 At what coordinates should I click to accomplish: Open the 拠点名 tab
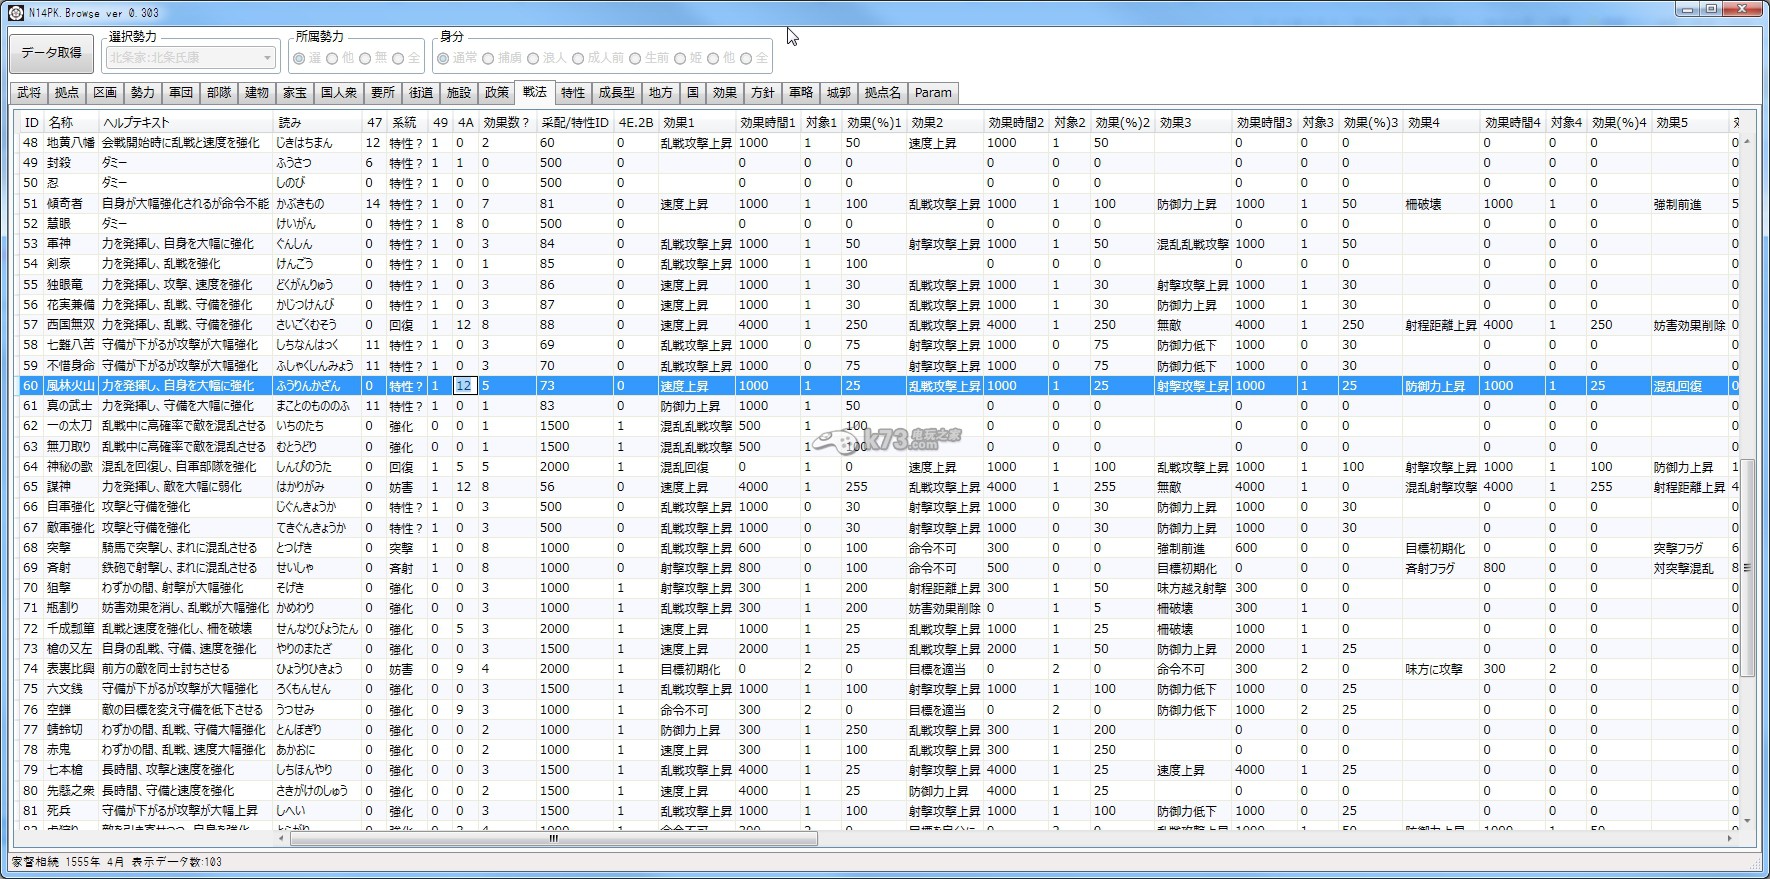(x=883, y=93)
